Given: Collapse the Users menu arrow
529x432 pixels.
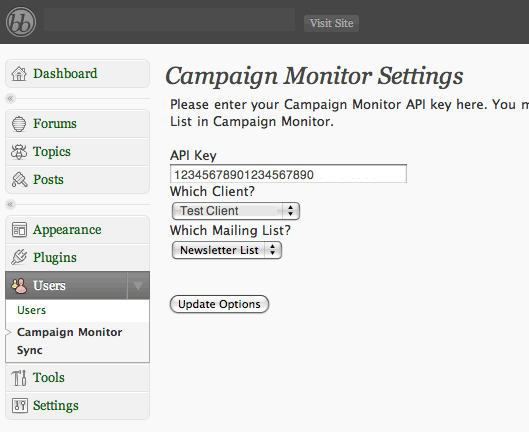Looking at the screenshot, I should point(138,286).
